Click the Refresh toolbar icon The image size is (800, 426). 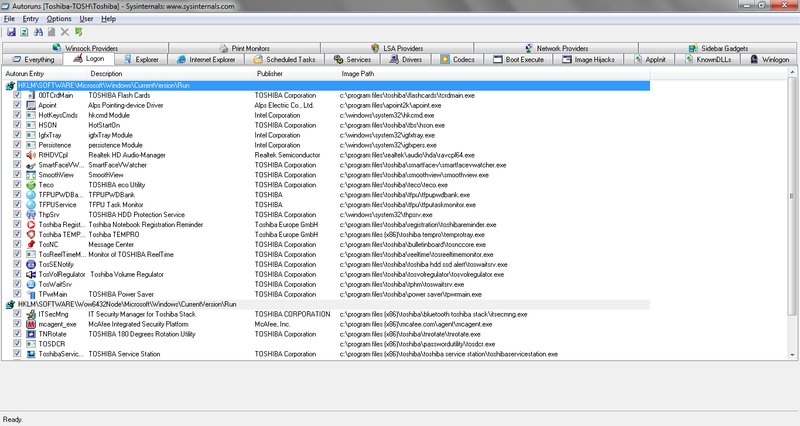pos(24,32)
